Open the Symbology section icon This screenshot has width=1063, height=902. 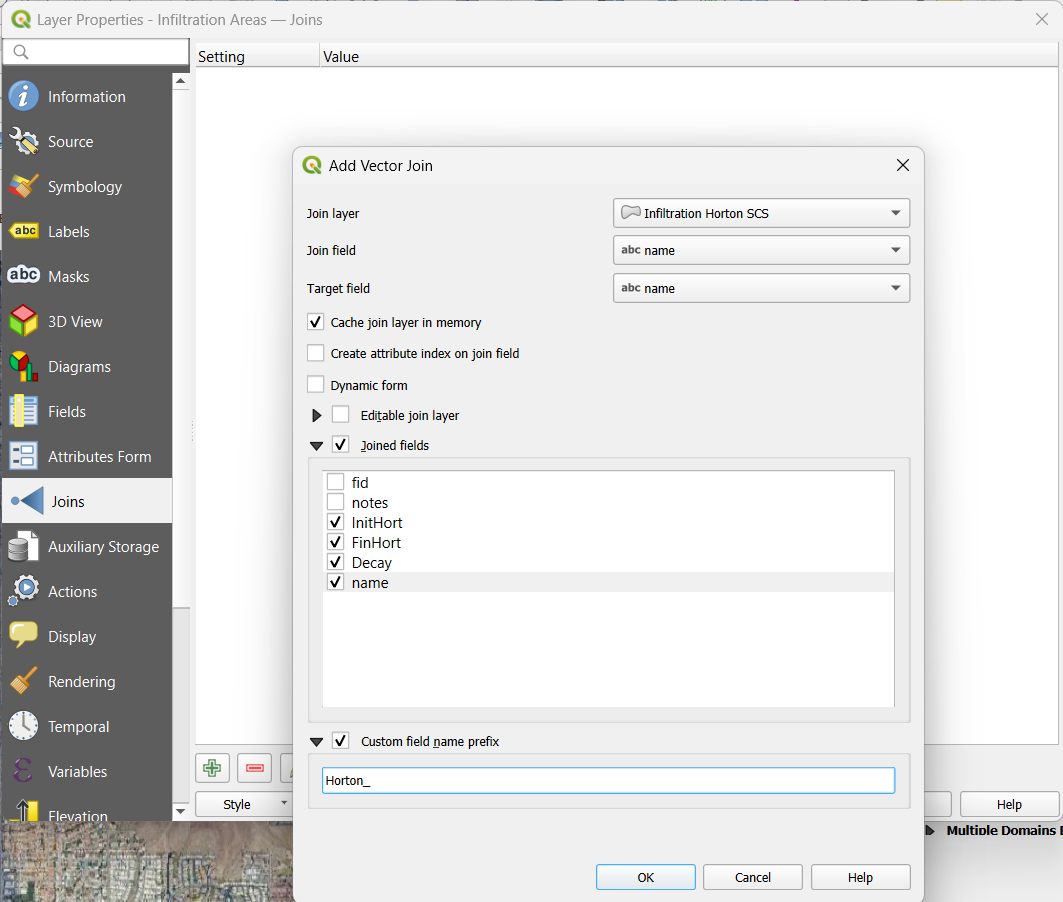(x=24, y=187)
